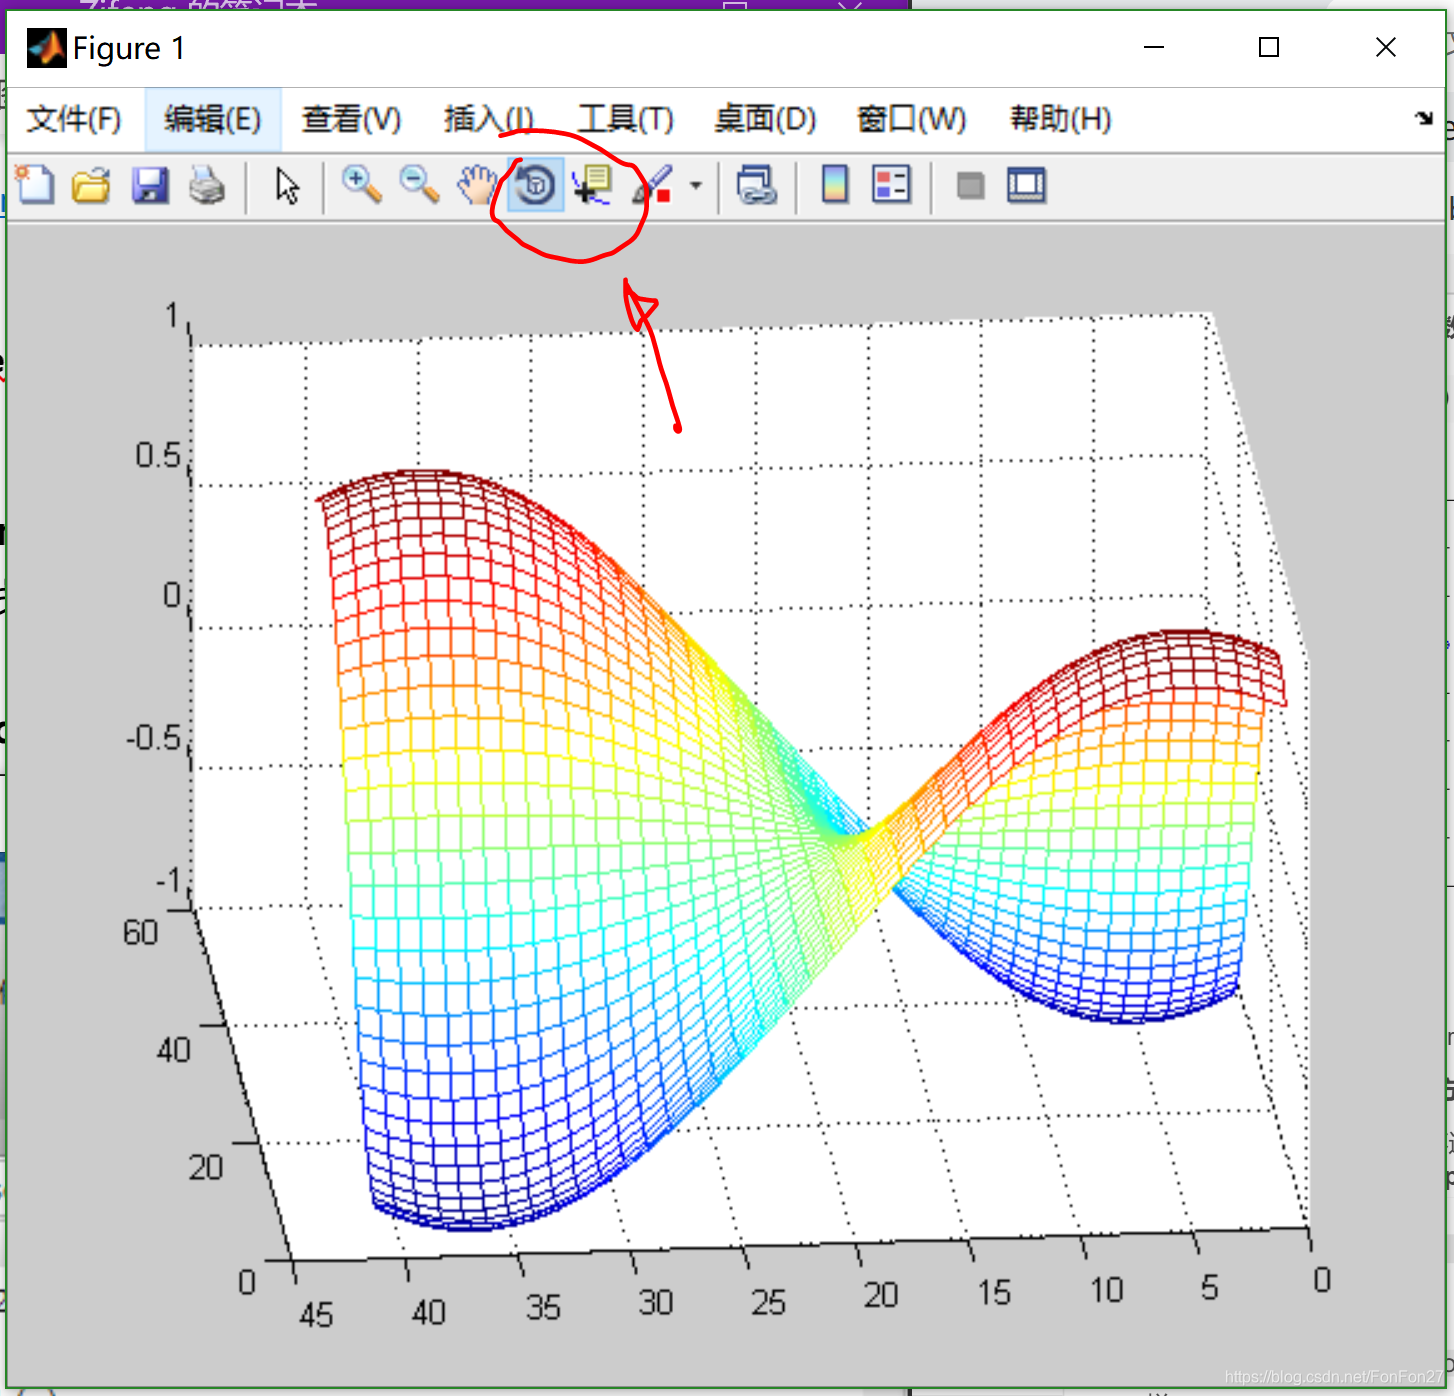Screen dimensions: 1454x1396
Task: Open the 文件(F) menu
Action: (x=74, y=119)
